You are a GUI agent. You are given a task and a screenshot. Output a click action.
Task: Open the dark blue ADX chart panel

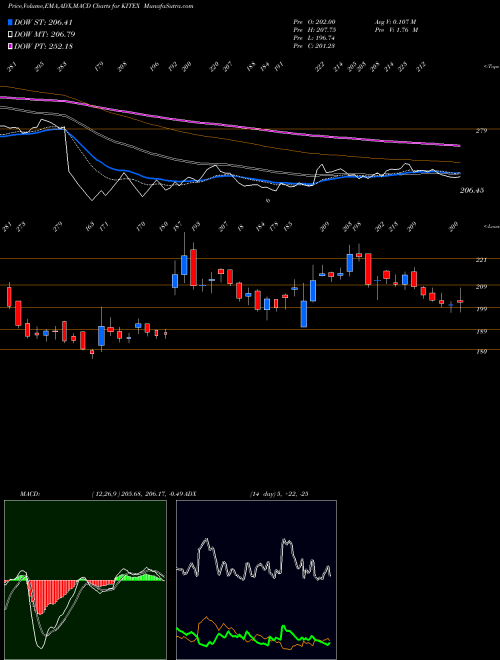[256, 580]
